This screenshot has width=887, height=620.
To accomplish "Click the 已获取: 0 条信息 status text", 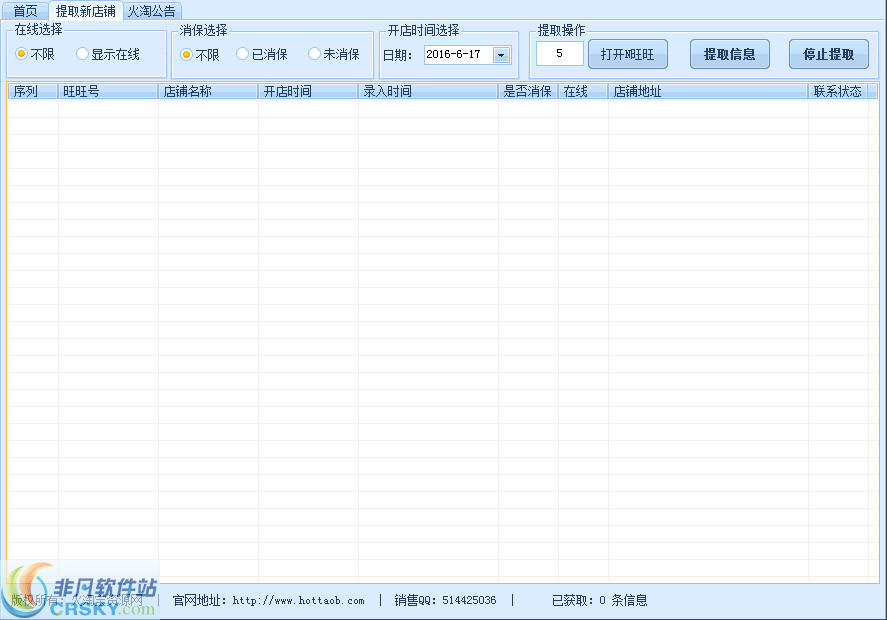I will coord(600,600).
